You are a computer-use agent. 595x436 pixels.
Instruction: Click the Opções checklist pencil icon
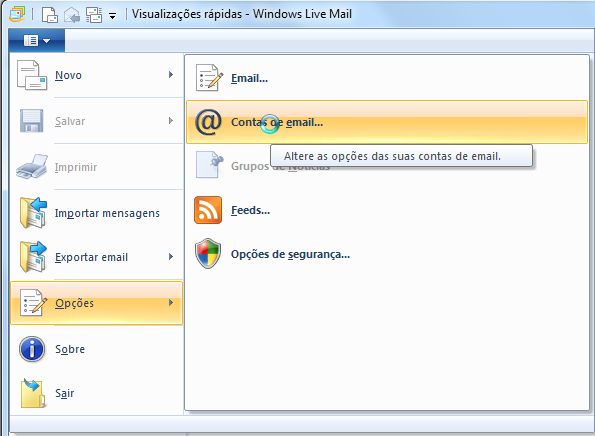point(33,302)
